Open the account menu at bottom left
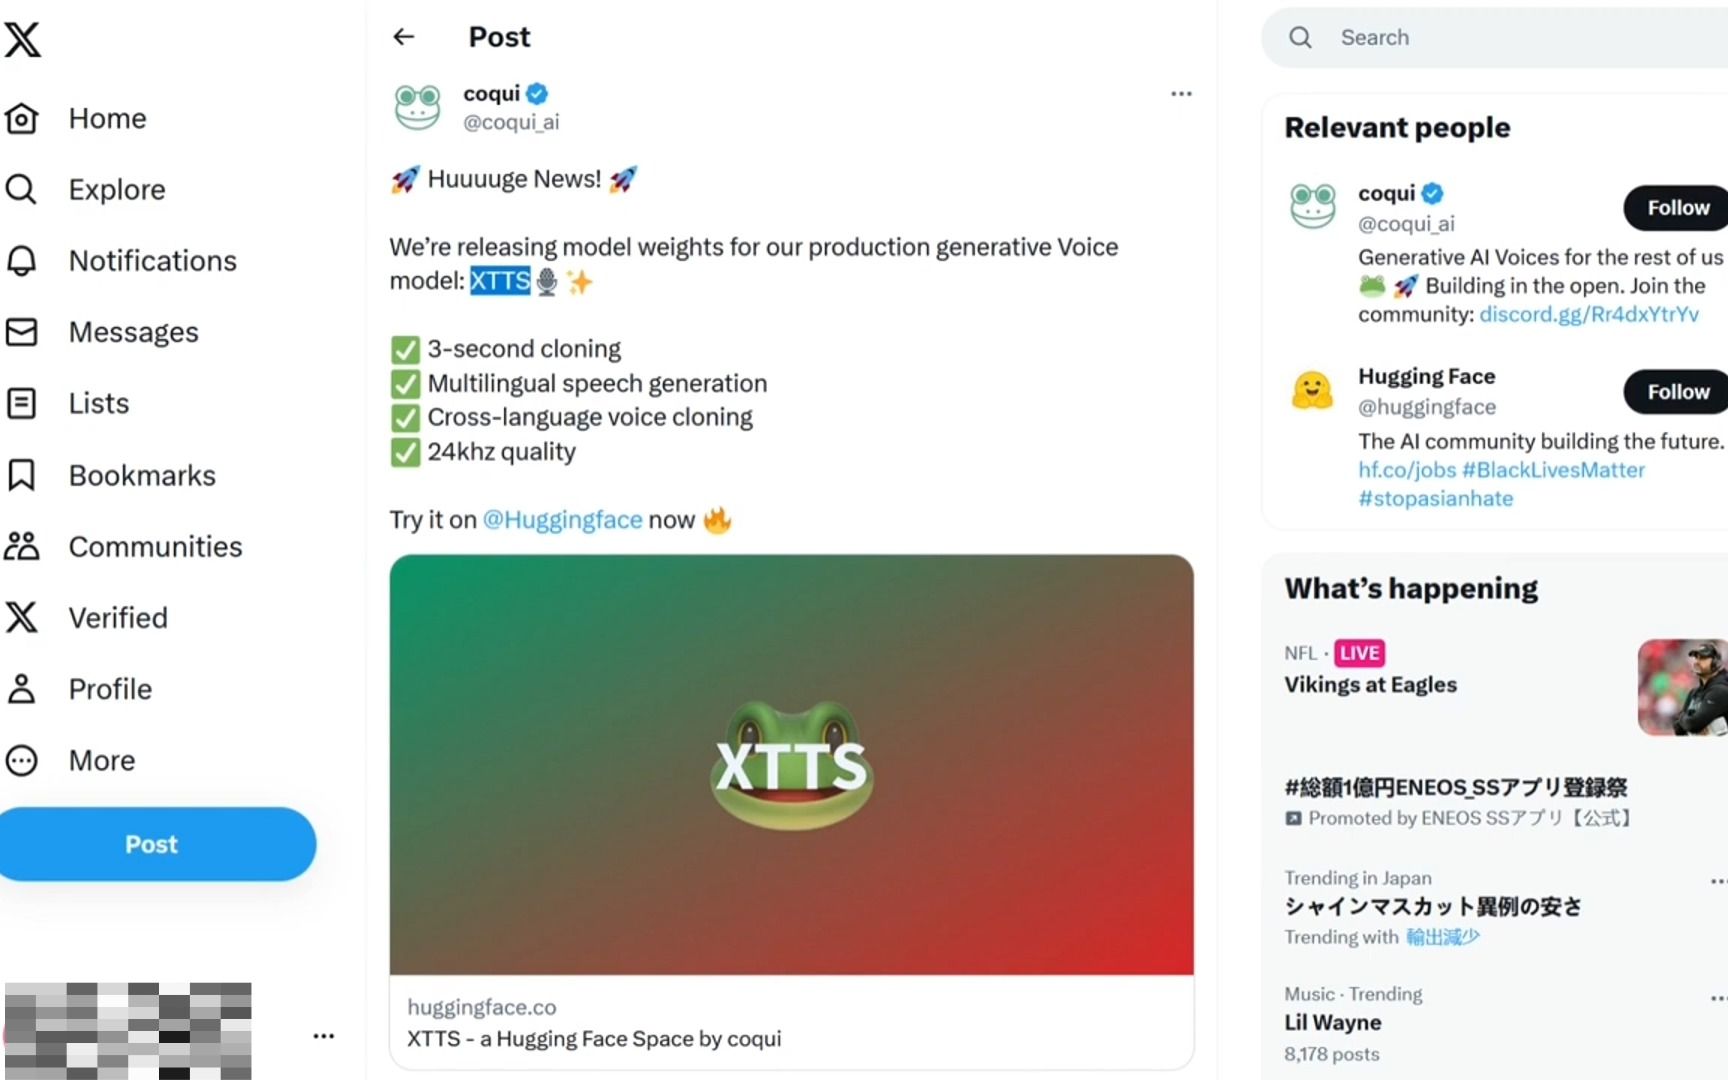Screen dimensions: 1728x1080 324,1036
